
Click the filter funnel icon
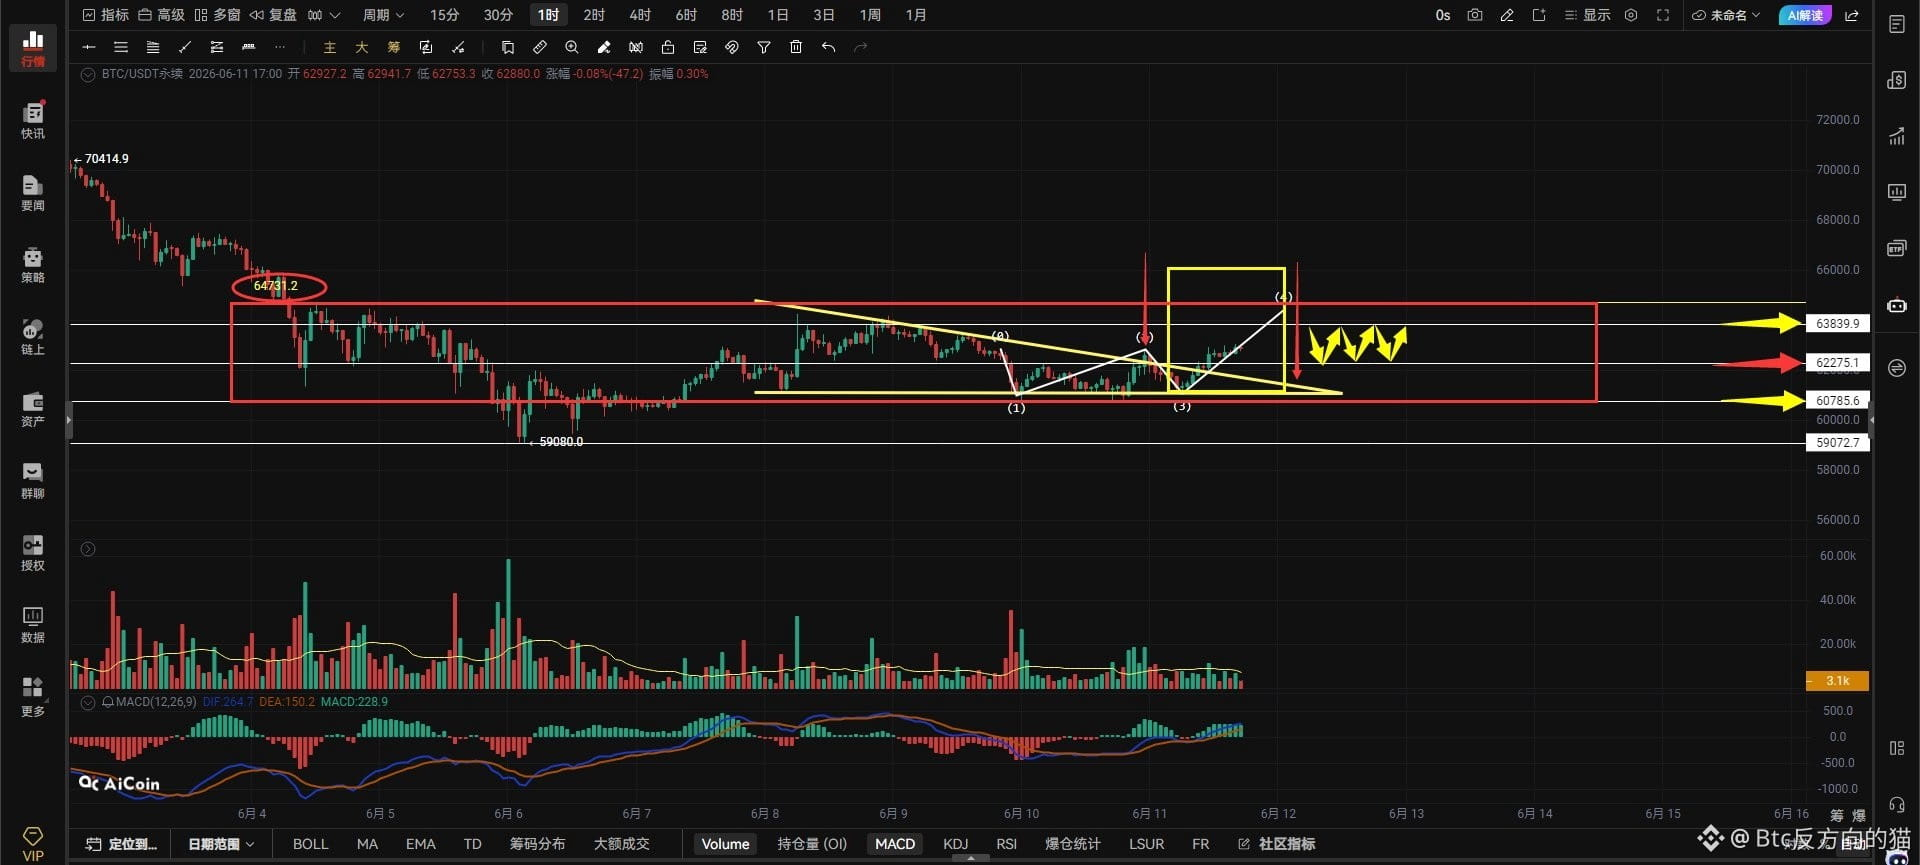(x=764, y=47)
